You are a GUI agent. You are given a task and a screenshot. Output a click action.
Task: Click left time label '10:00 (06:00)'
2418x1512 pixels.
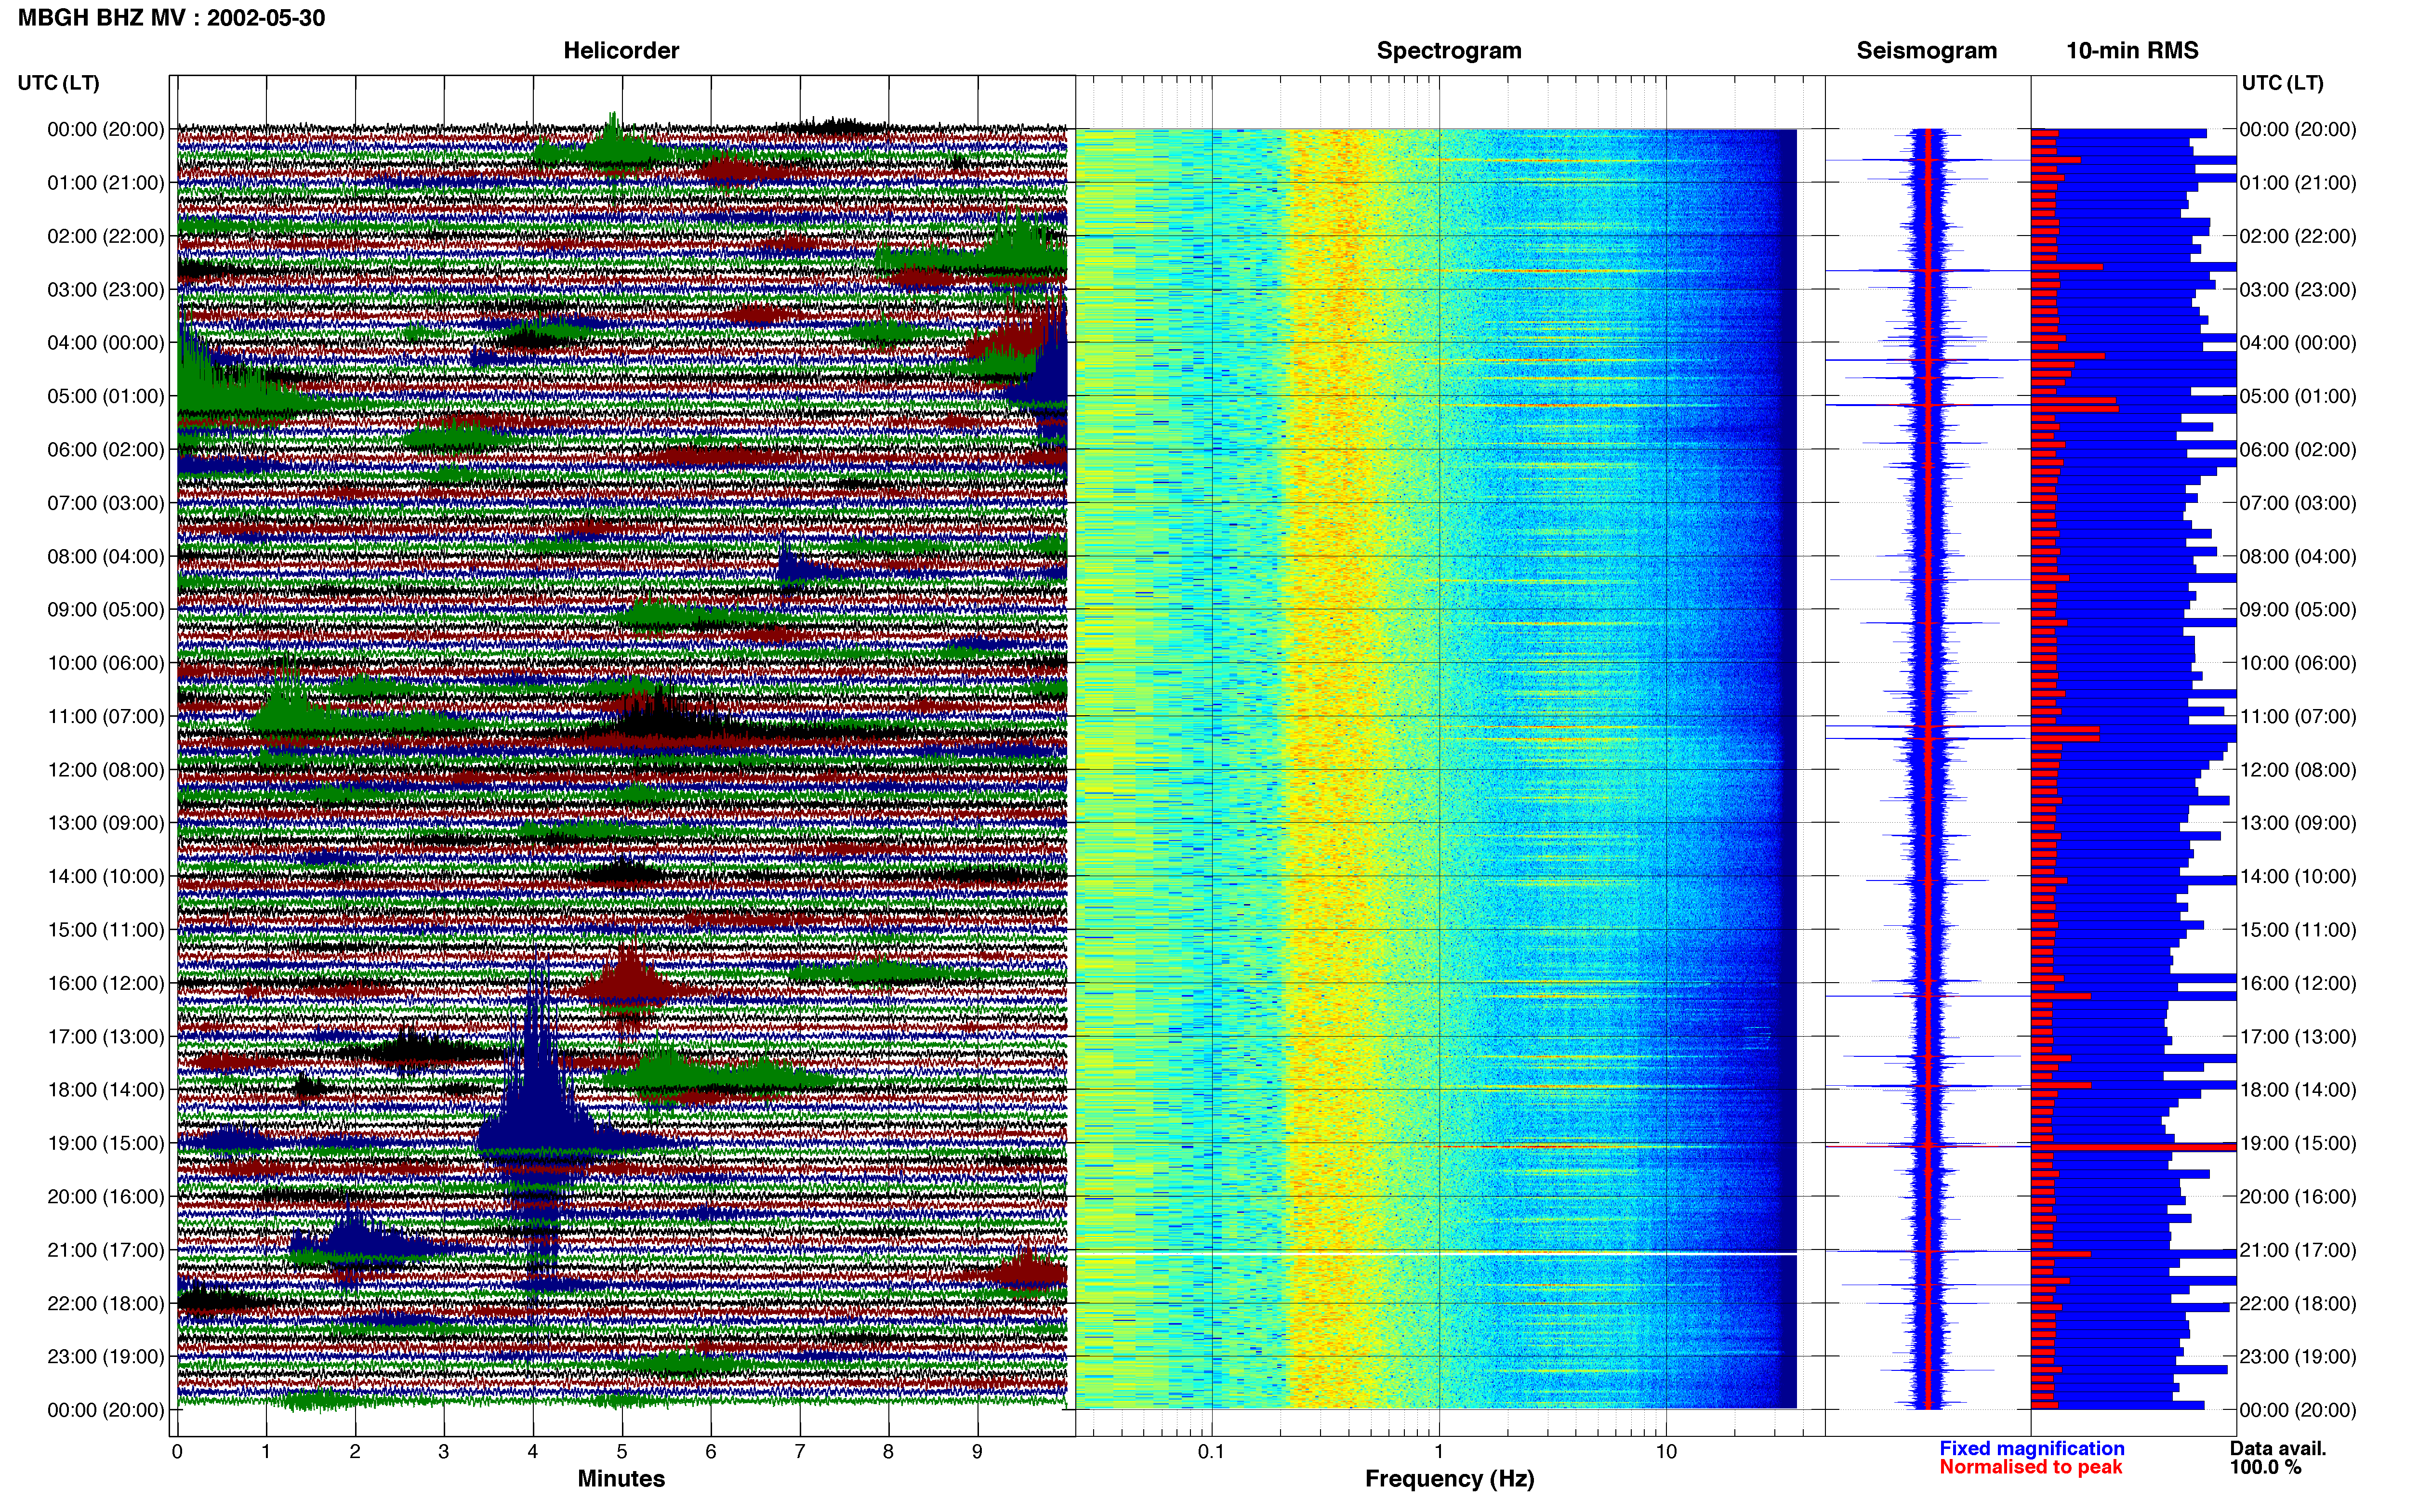click(x=106, y=663)
